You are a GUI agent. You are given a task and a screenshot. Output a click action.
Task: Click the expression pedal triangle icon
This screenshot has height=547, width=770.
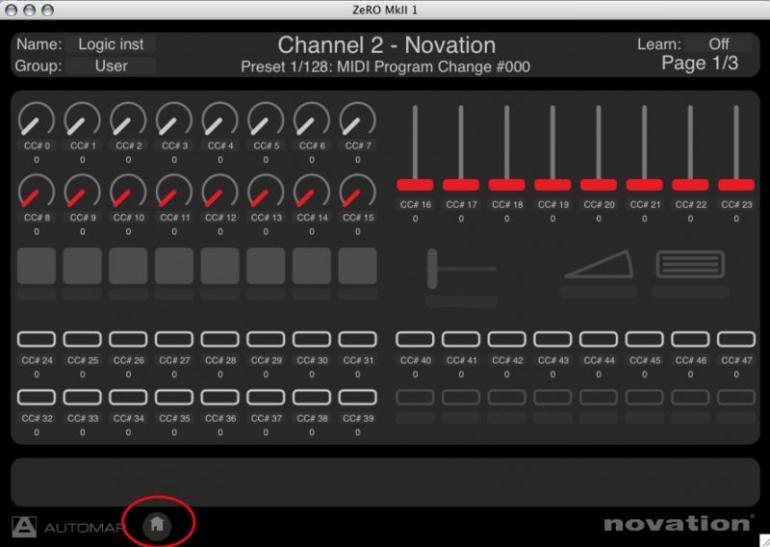(x=599, y=265)
